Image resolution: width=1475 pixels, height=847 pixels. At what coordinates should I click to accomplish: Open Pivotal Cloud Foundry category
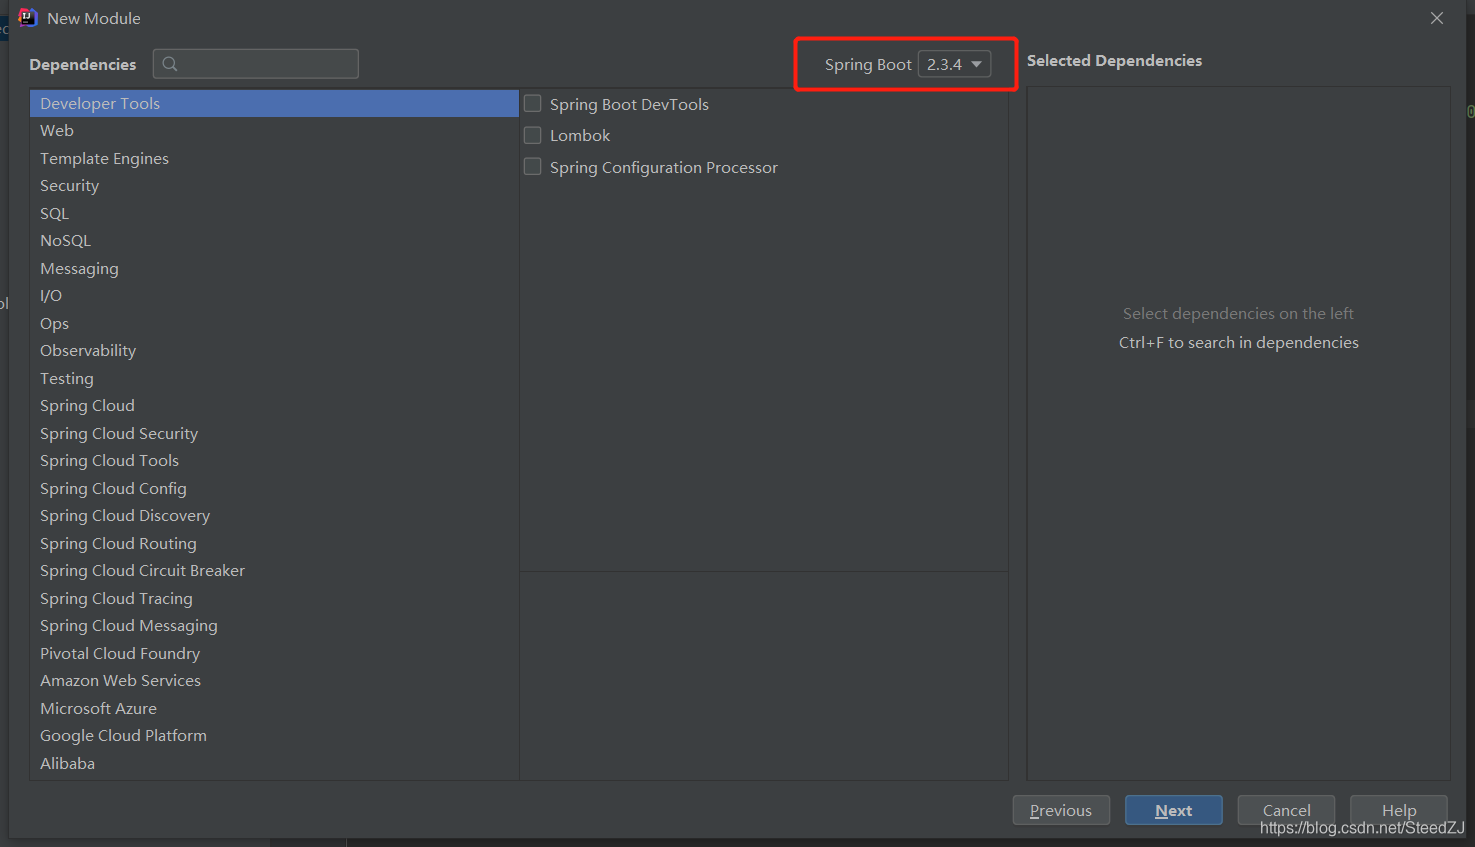click(x=274, y=654)
